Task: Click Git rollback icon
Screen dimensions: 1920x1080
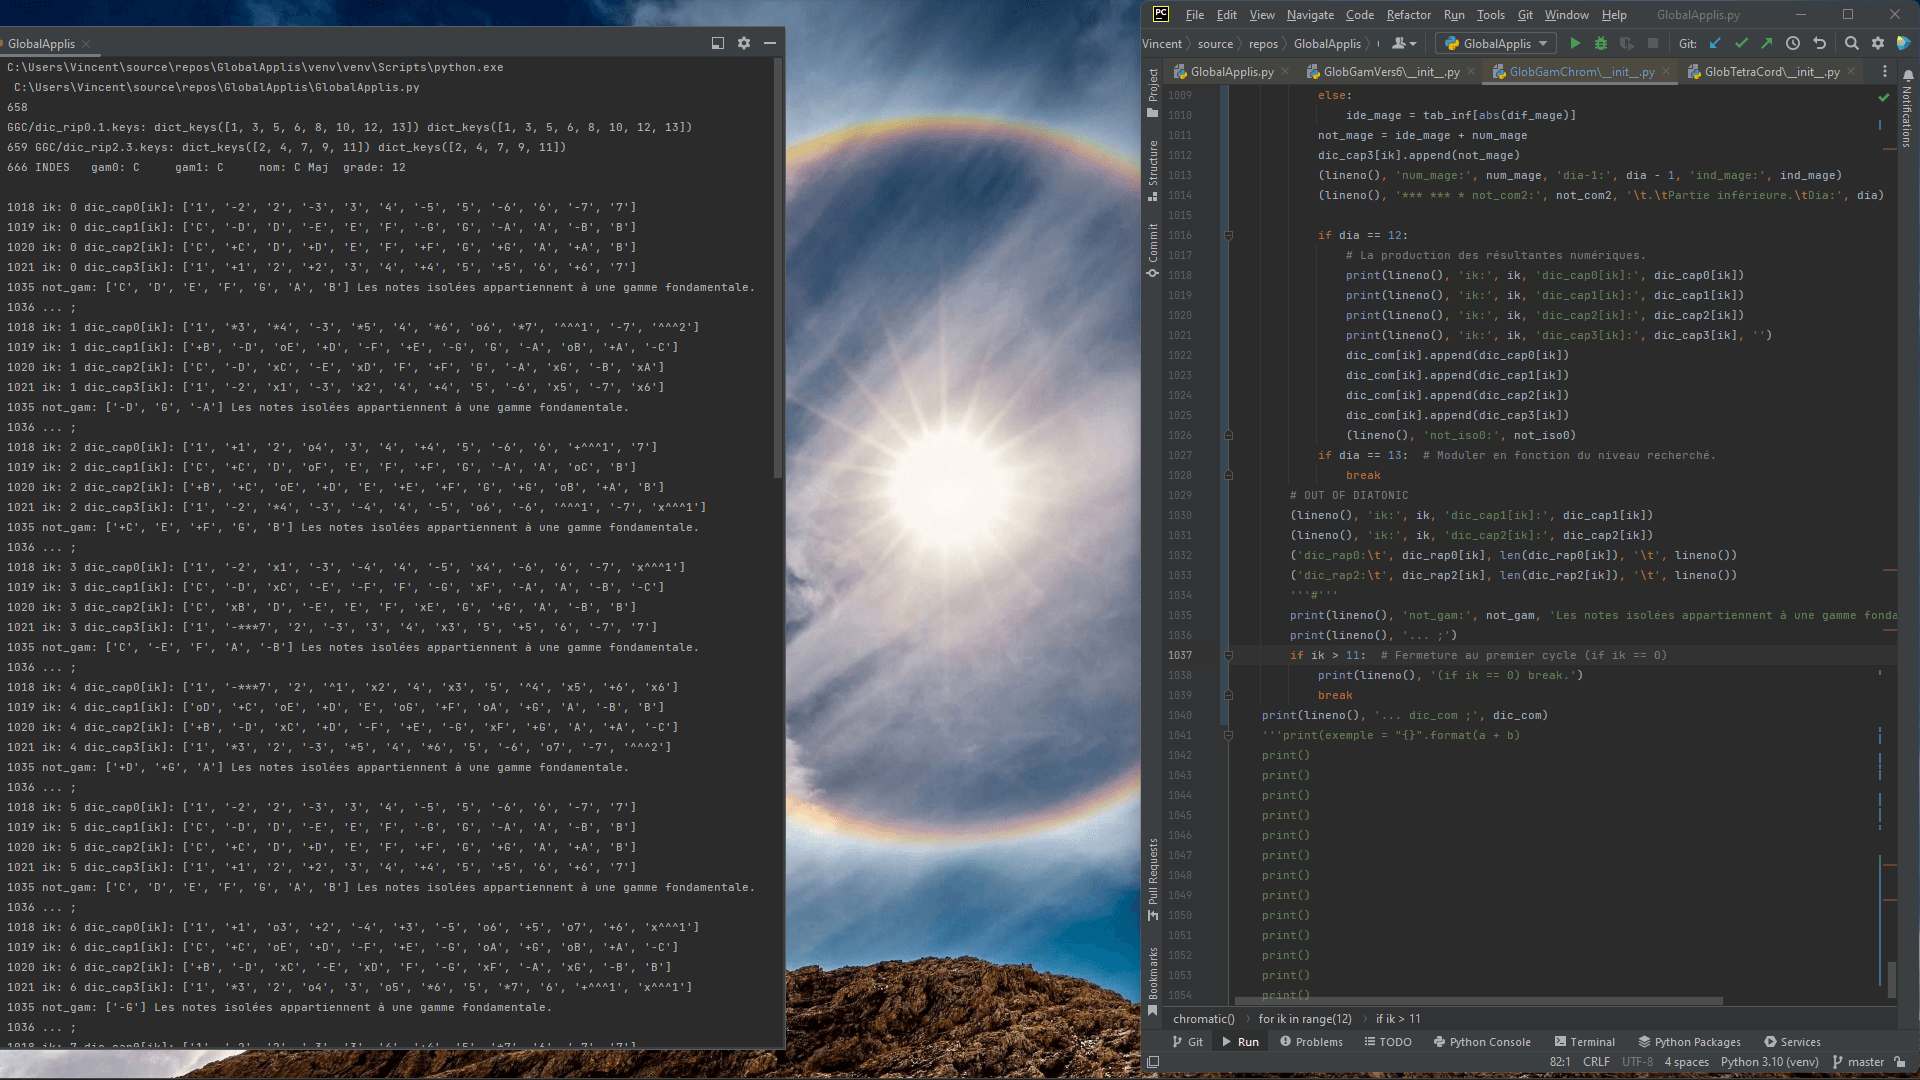Action: click(x=1819, y=44)
